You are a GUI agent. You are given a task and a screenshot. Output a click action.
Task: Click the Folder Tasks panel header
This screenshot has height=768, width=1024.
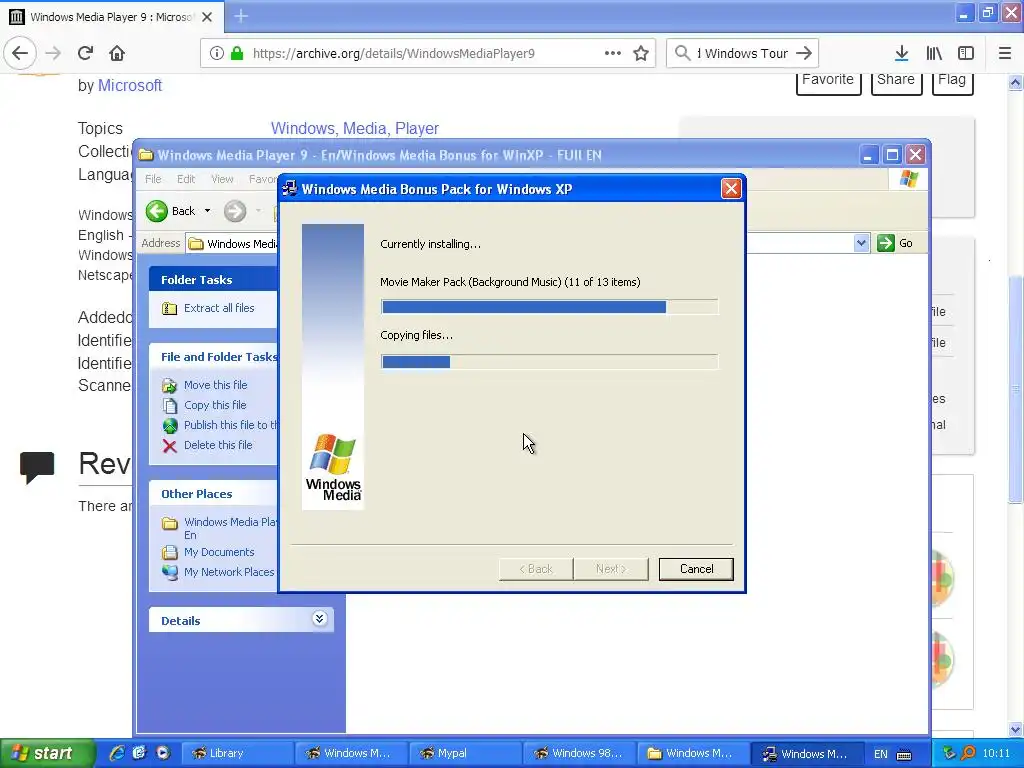pyautogui.click(x=214, y=280)
